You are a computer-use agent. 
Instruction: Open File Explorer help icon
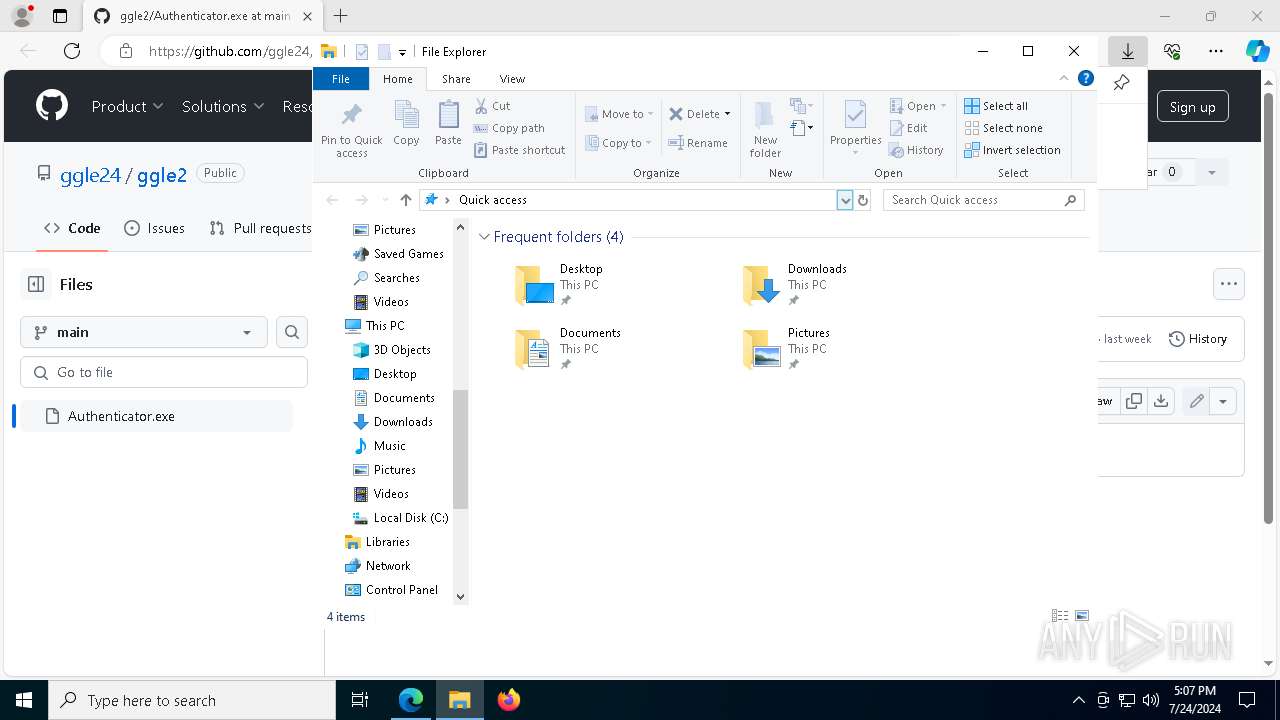pyautogui.click(x=1086, y=78)
